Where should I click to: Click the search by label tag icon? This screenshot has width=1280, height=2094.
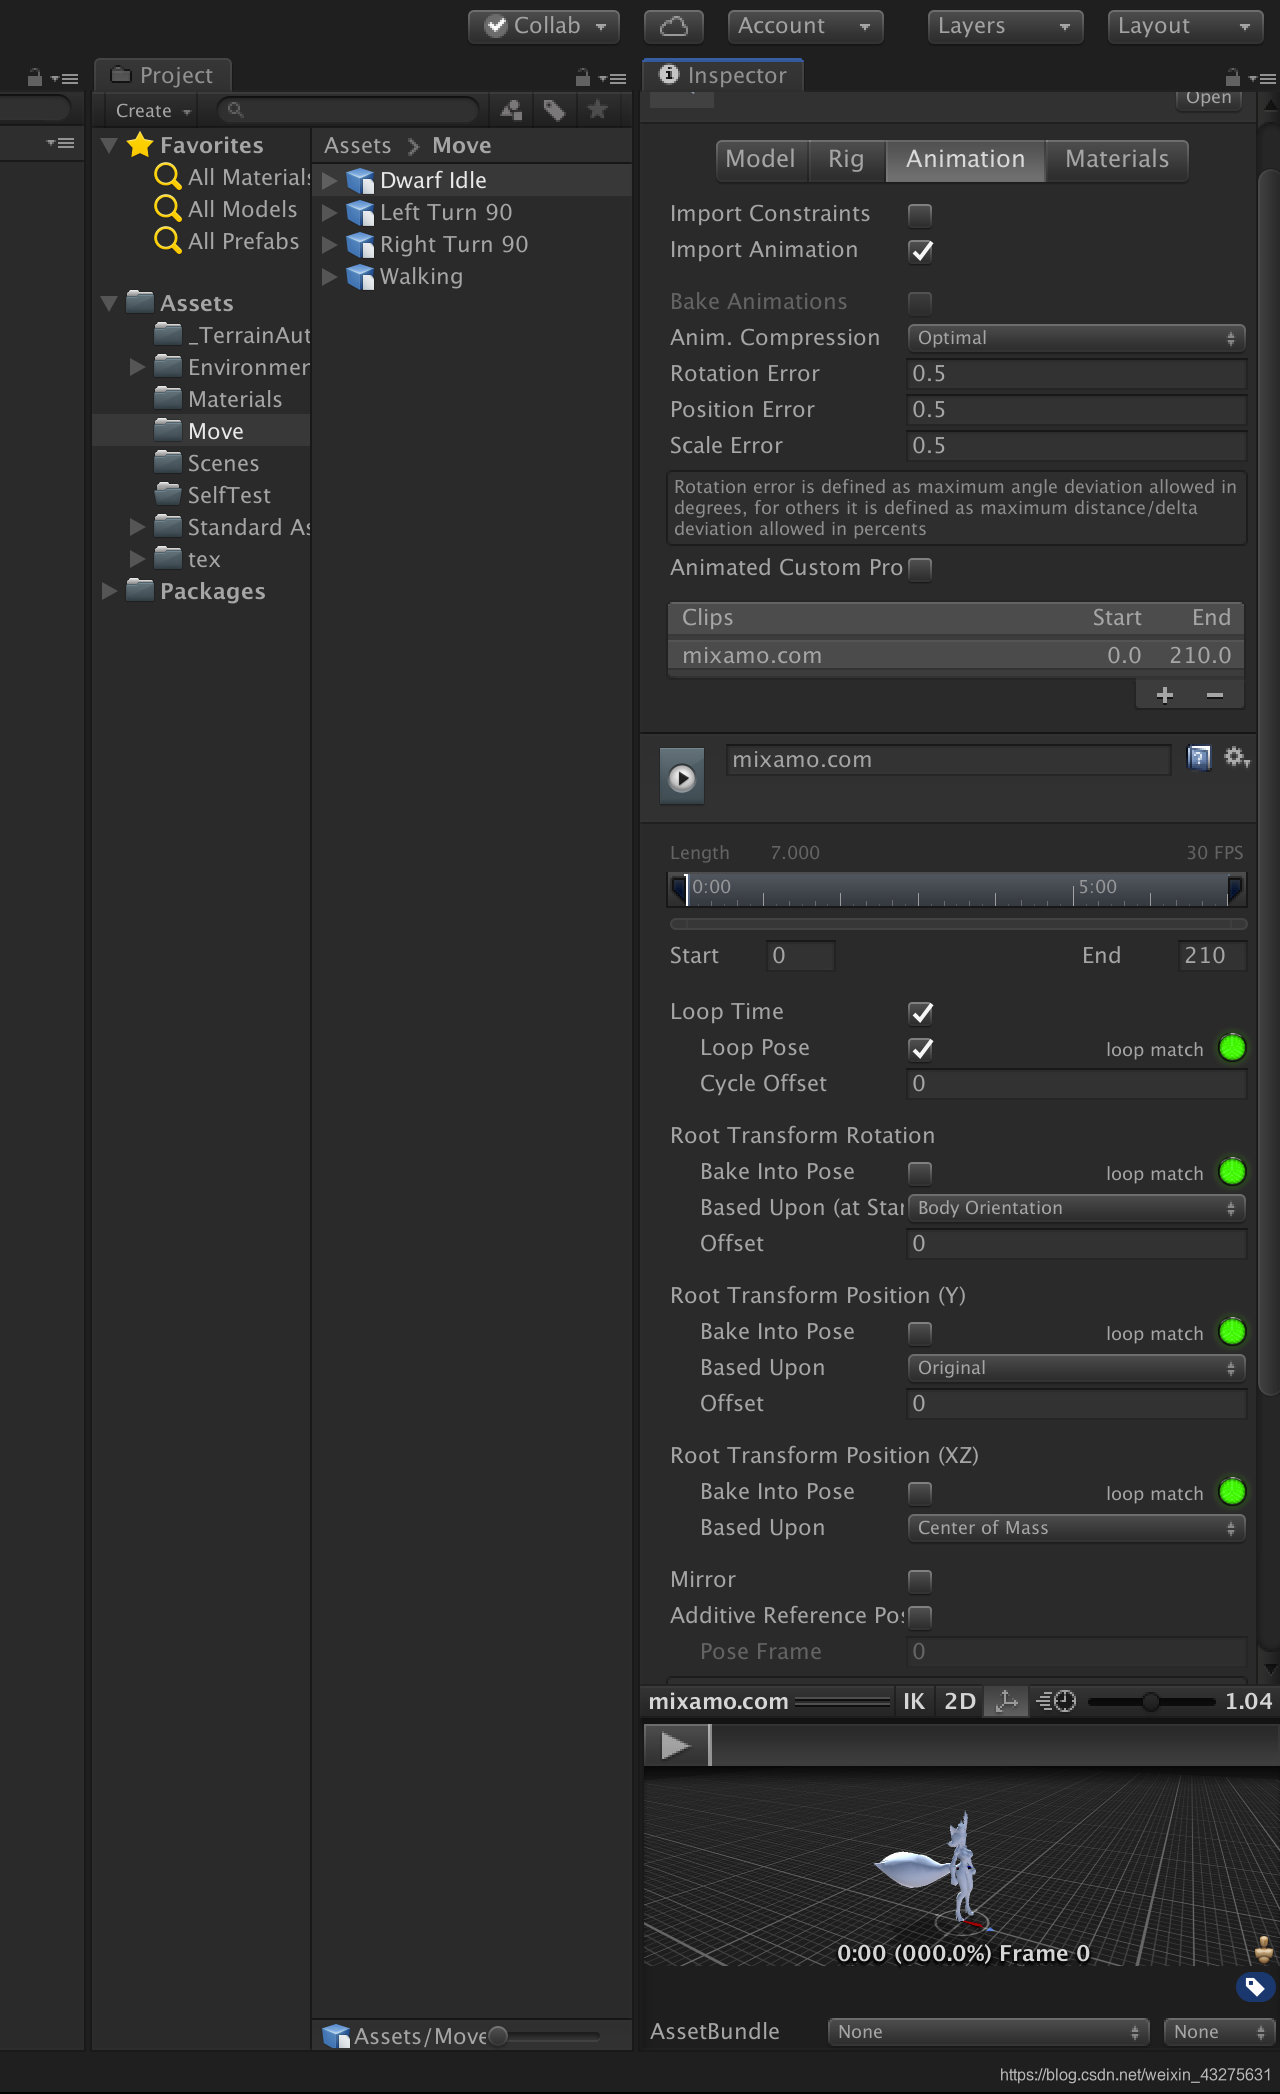[554, 110]
